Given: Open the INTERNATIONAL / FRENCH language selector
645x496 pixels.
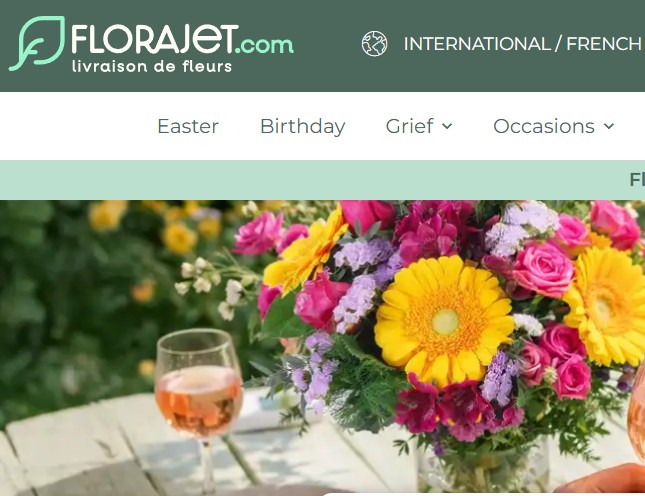Looking at the screenshot, I should pyautogui.click(x=522, y=44).
